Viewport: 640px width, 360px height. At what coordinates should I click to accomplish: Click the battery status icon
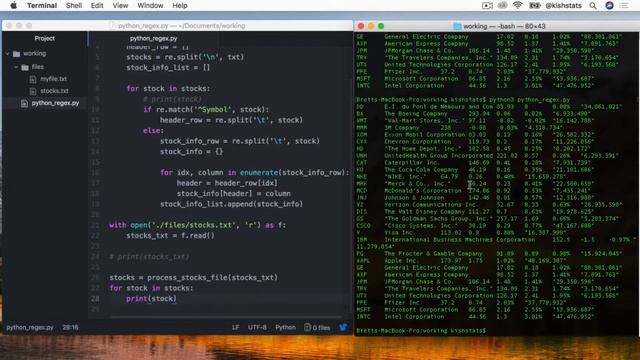(x=535, y=5)
